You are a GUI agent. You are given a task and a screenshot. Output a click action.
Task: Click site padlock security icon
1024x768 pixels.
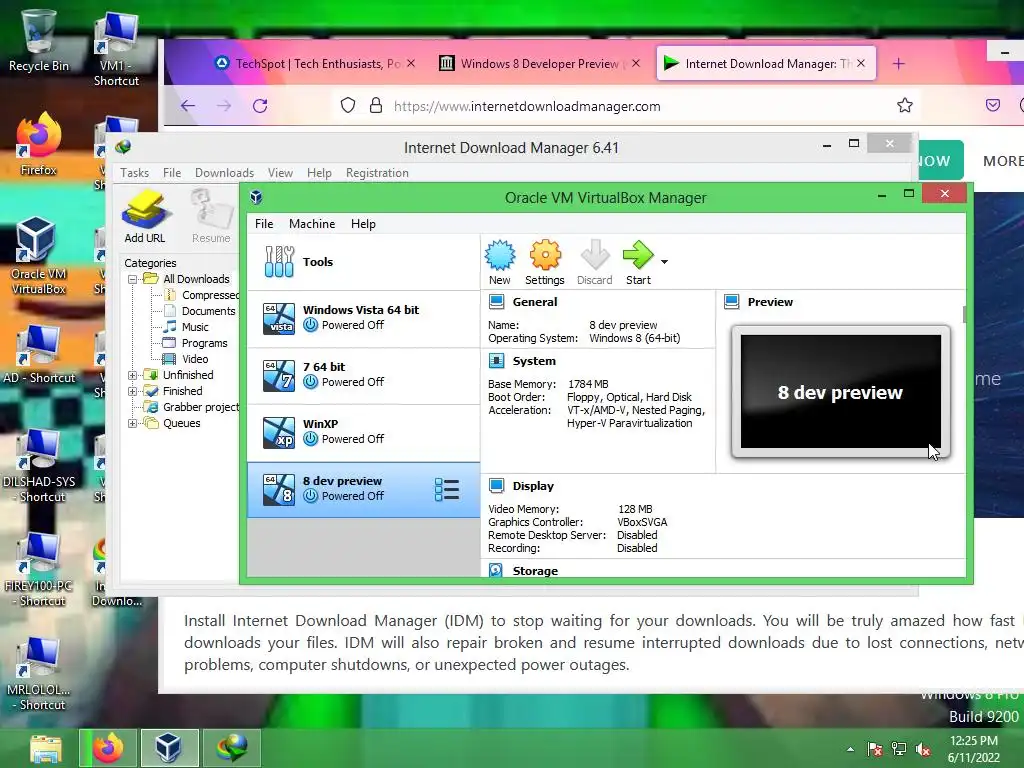[376, 105]
